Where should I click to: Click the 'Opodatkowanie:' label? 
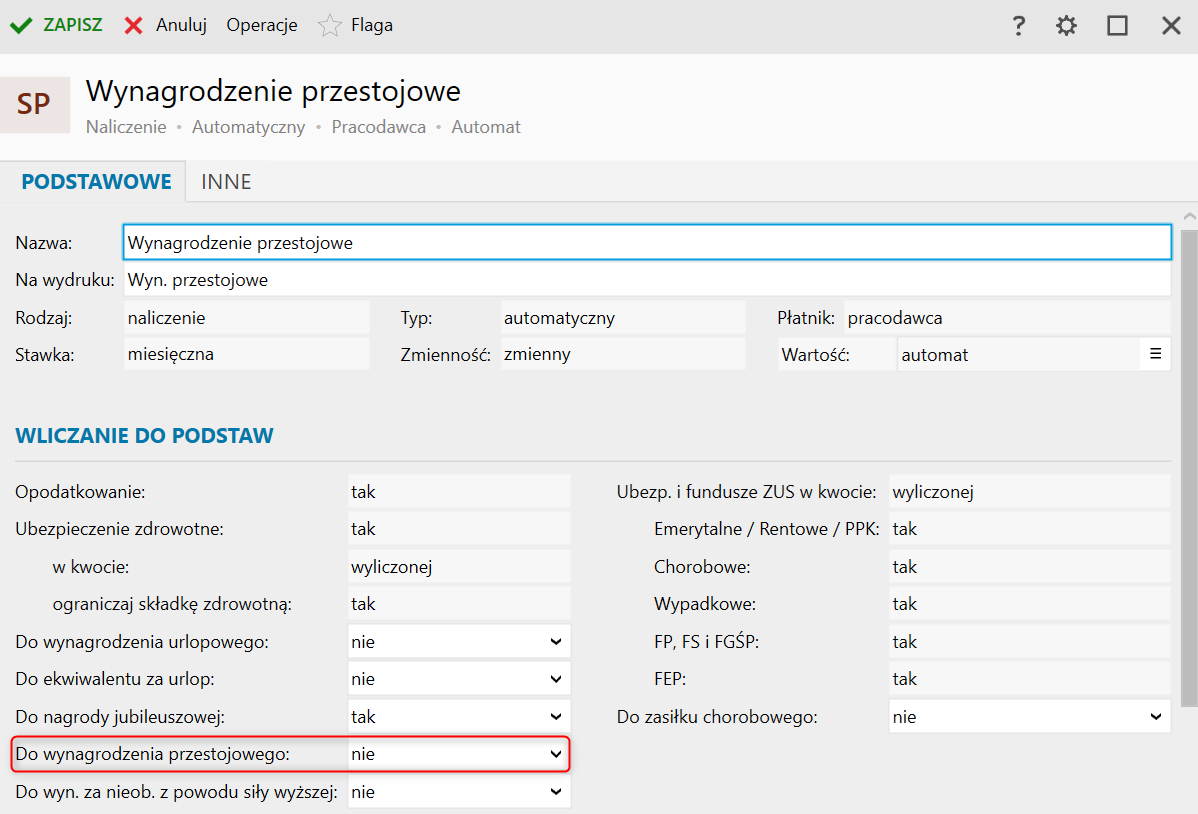click(80, 491)
